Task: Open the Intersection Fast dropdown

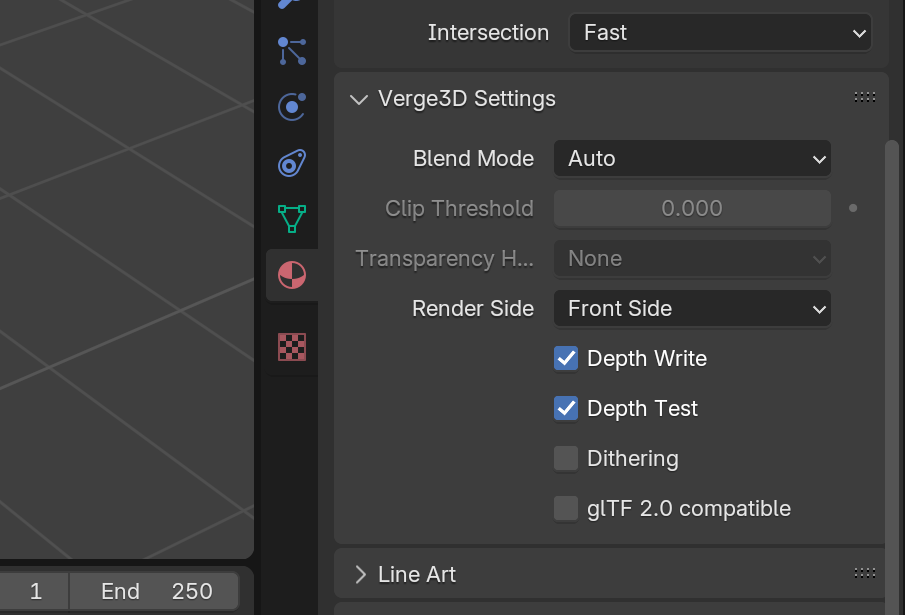Action: coord(720,33)
